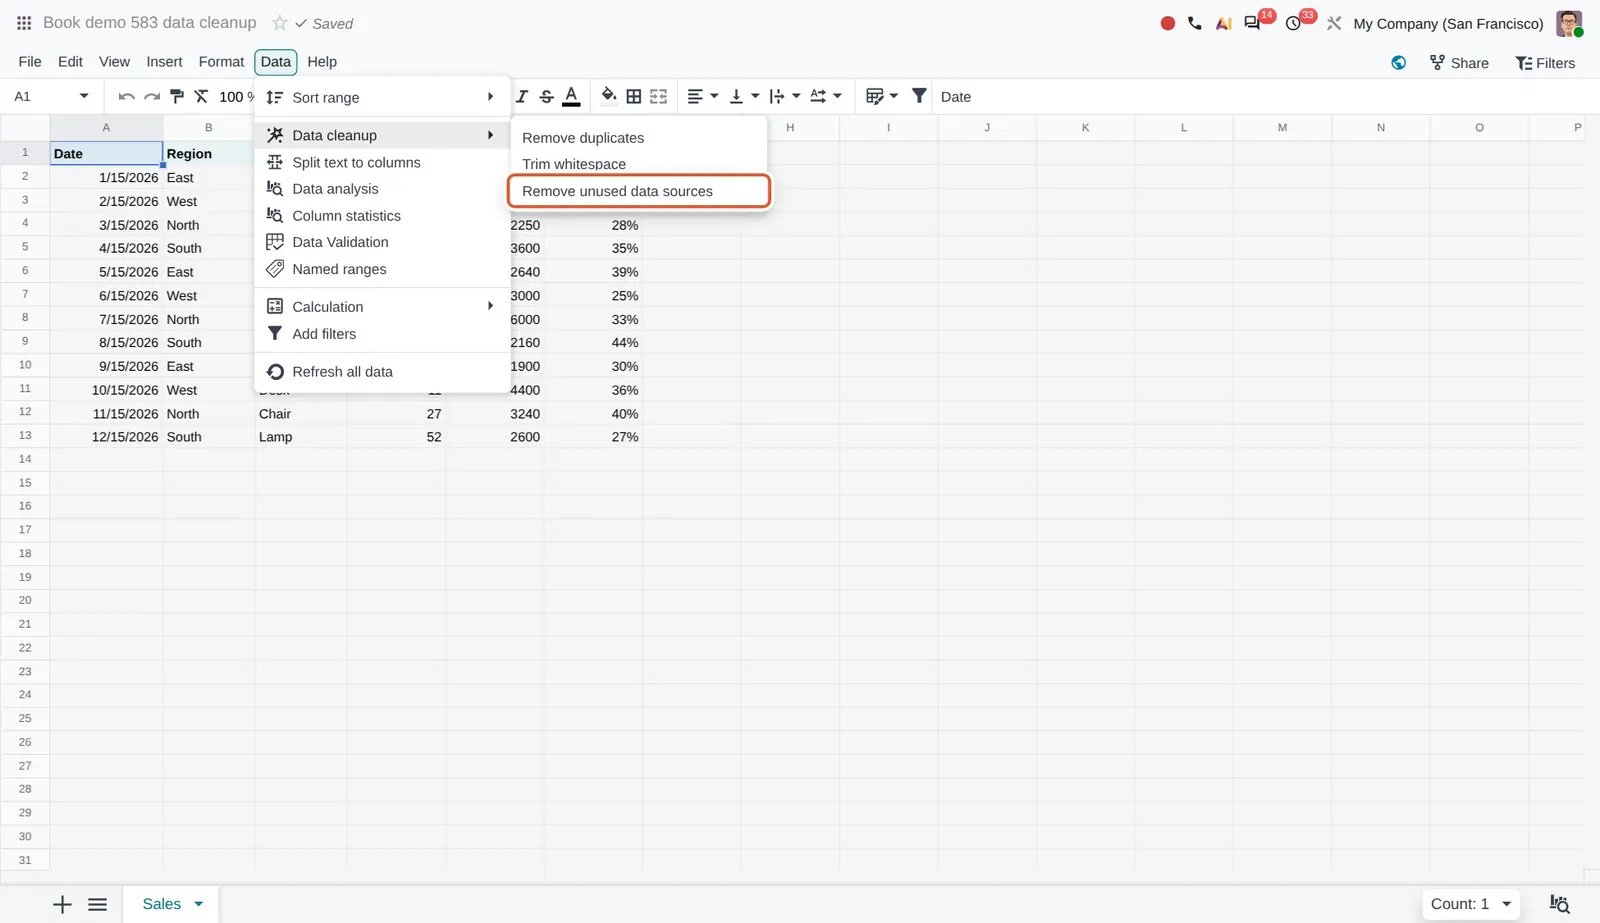
Task: Open the phone call icon
Action: 1195,23
